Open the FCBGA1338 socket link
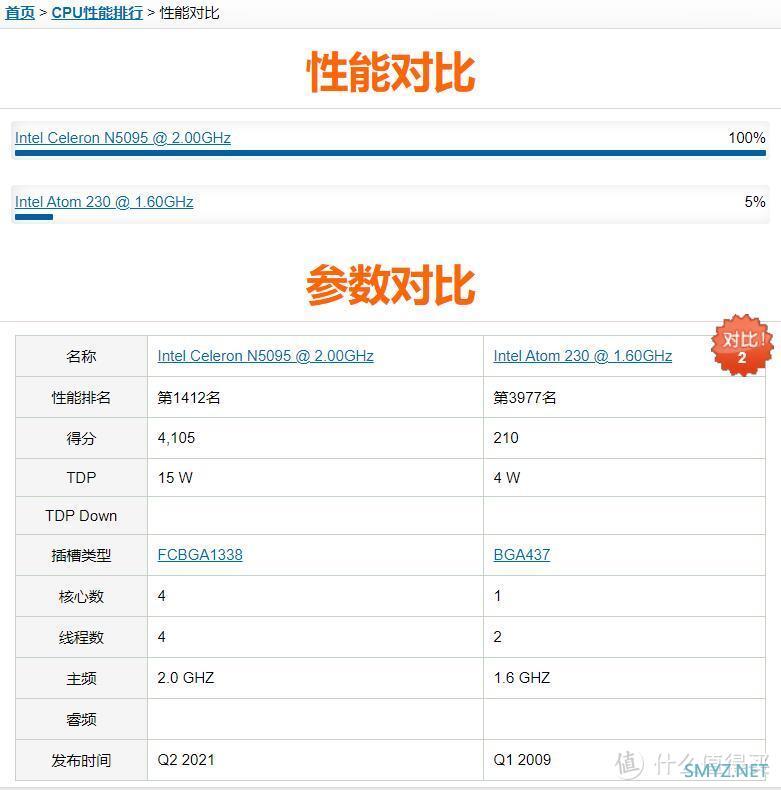This screenshot has width=781, height=790. coord(200,555)
